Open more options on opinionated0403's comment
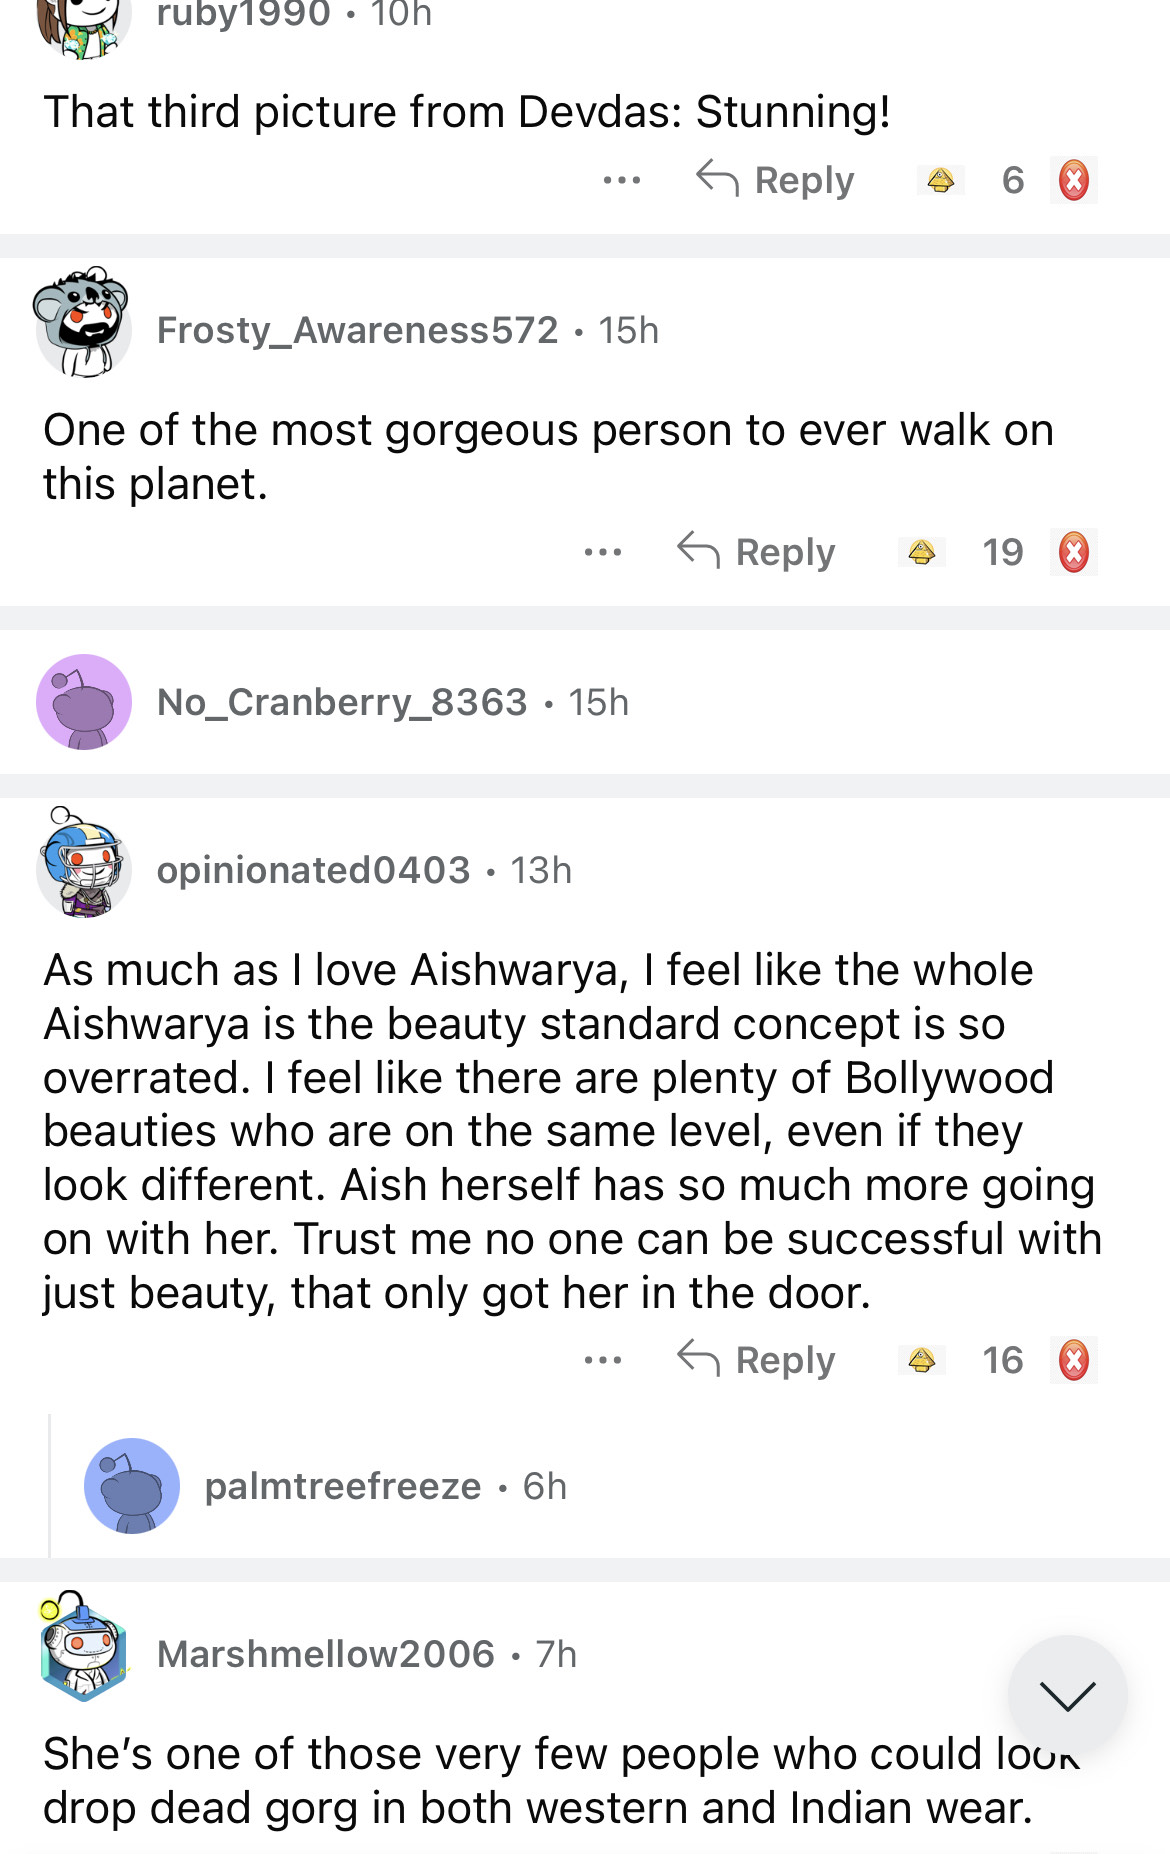Screen dimensions: 1170x1854 (602, 1360)
